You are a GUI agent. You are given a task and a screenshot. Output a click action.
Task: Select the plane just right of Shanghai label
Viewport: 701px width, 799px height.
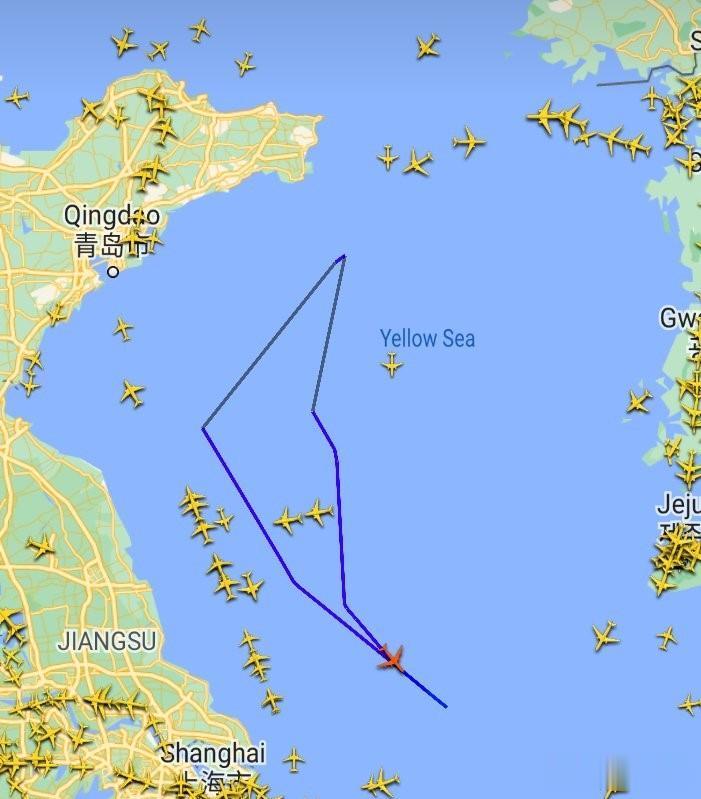[x=293, y=760]
